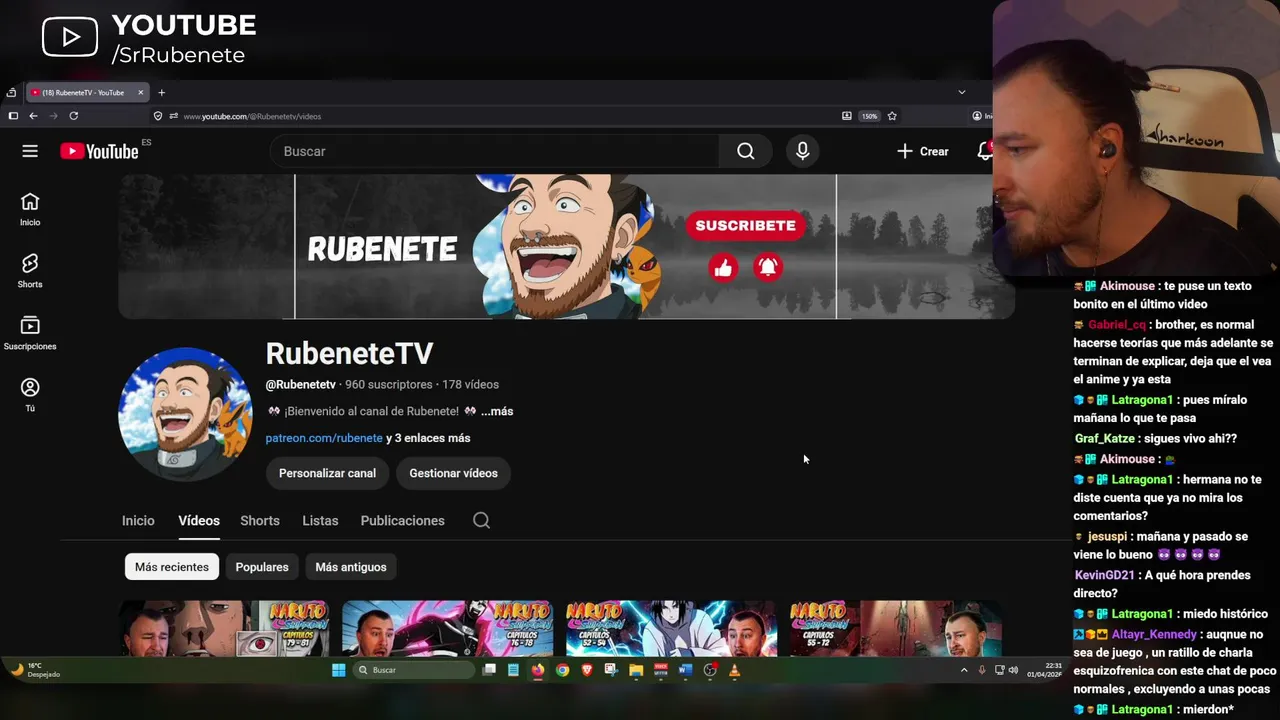
Task: Open the sidebar toggle icon in Firefox toolbar
Action: (13, 116)
